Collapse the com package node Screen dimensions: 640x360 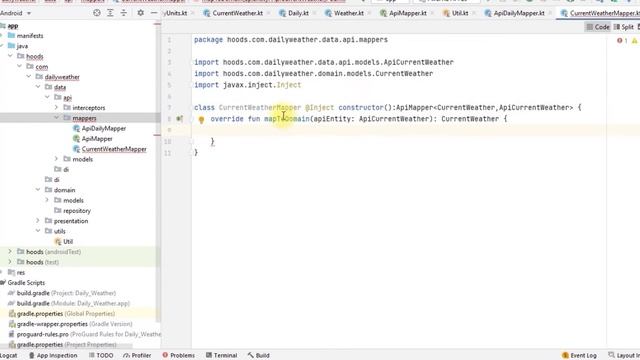pos(20,66)
